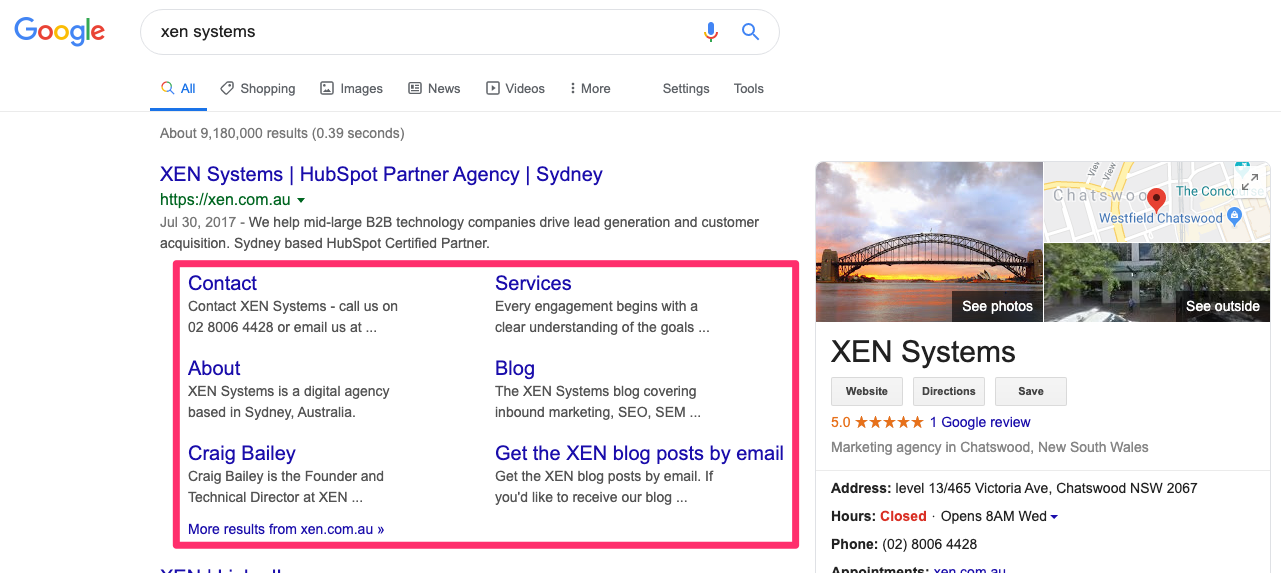Screen dimensions: 1281x573
Task: Open the Services sitelink
Action: 533,283
